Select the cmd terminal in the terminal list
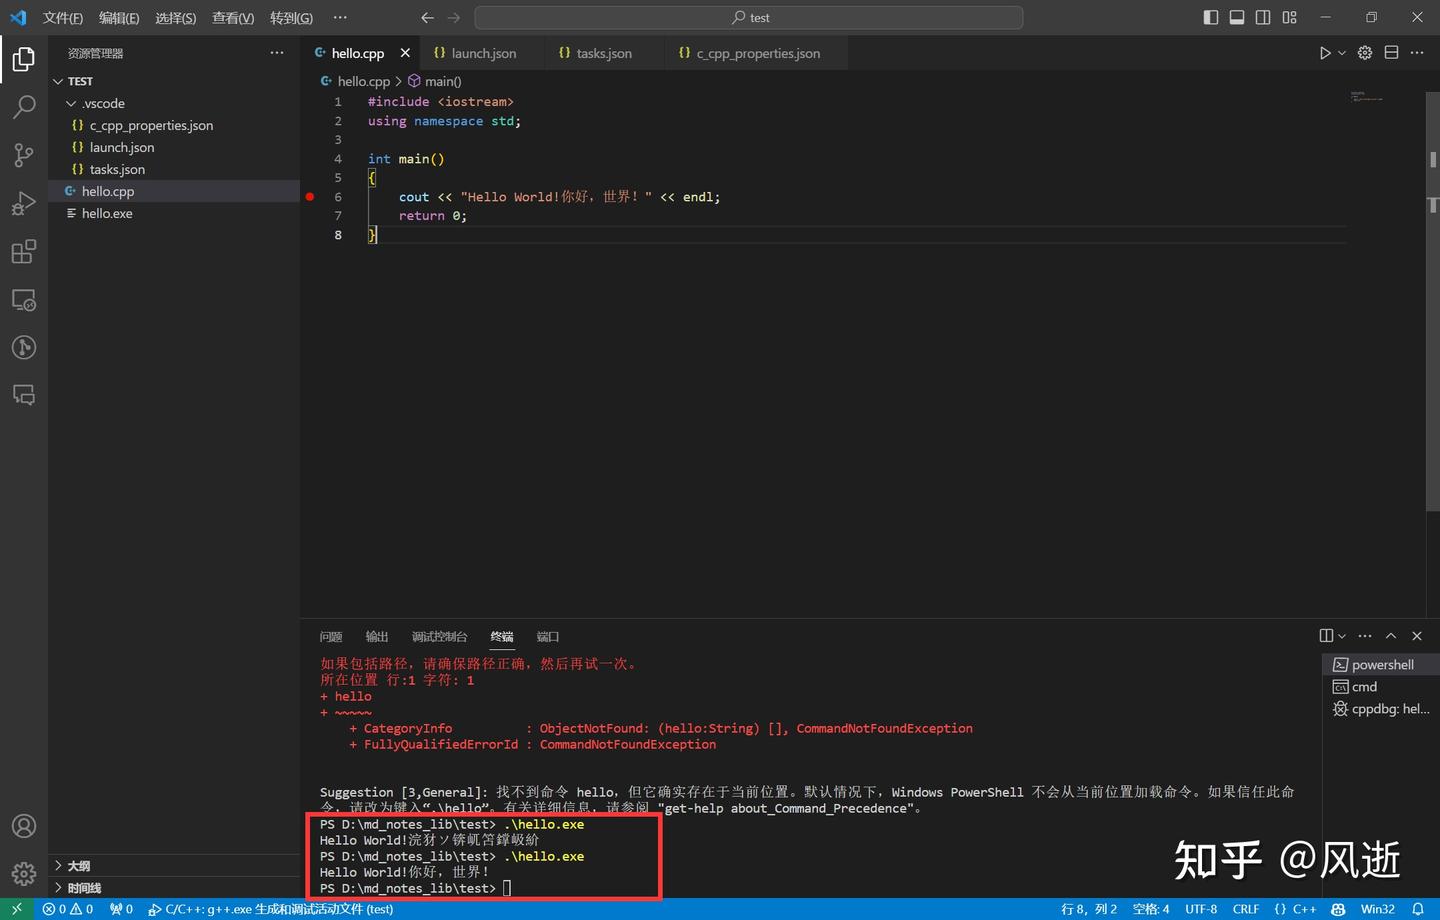1440x920 pixels. click(x=1363, y=686)
